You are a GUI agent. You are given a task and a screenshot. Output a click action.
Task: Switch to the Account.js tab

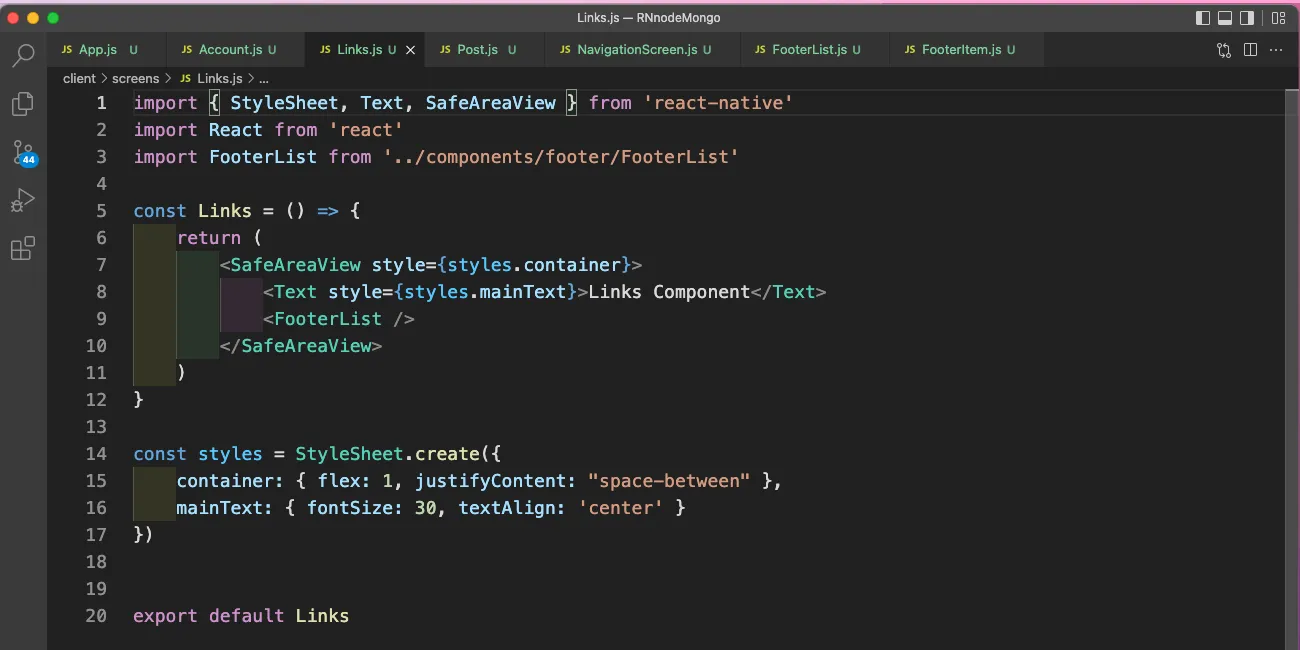(x=236, y=50)
